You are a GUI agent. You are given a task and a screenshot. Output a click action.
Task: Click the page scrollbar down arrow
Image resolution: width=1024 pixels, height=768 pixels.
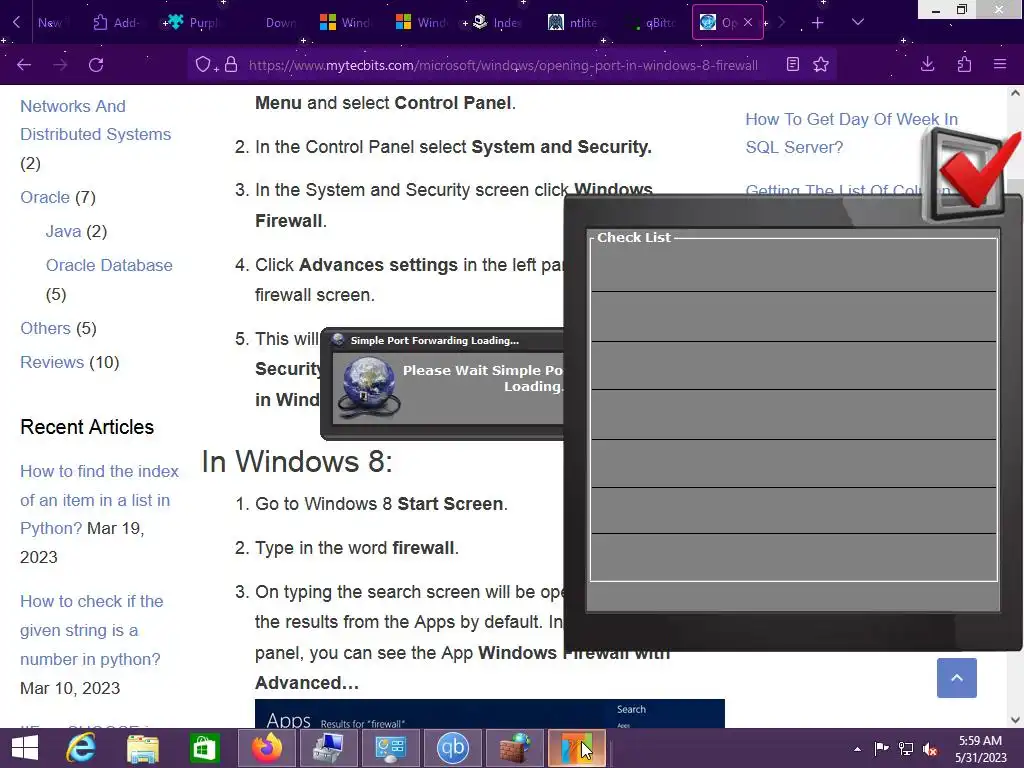pyautogui.click(x=1016, y=720)
